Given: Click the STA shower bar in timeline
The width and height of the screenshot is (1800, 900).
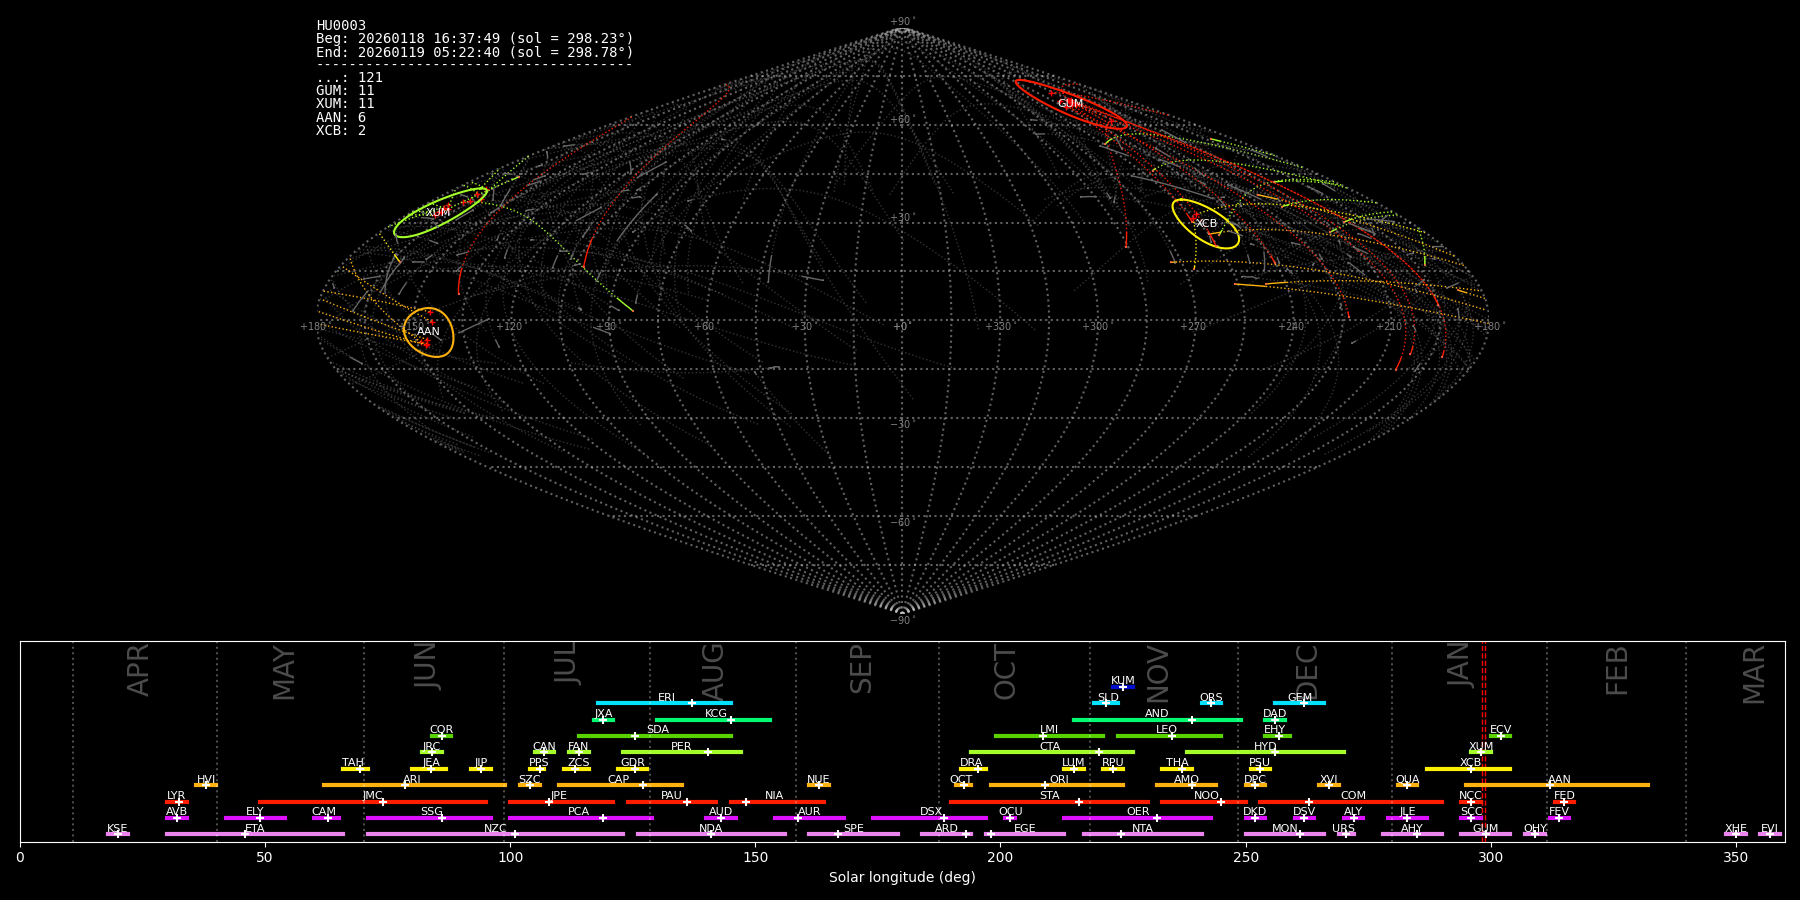Looking at the screenshot, I should 1049,802.
